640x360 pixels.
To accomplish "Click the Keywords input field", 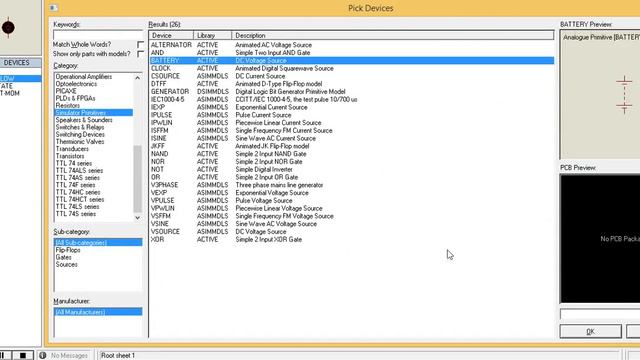I will coord(98,35).
